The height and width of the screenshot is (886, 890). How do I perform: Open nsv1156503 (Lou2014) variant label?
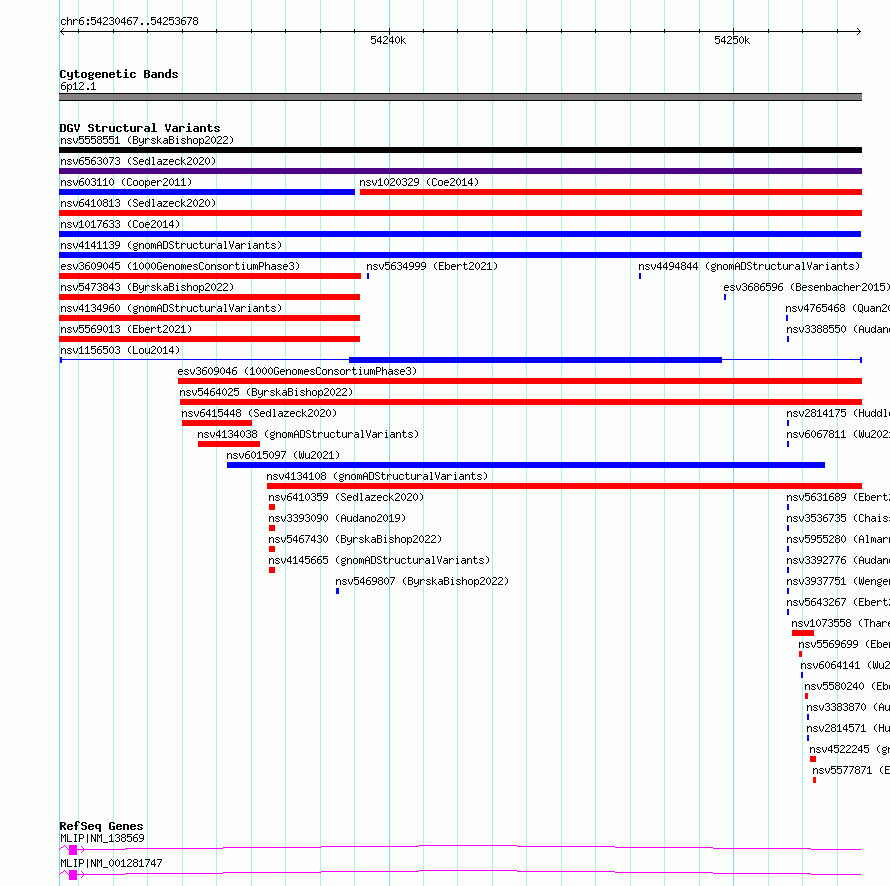point(120,350)
